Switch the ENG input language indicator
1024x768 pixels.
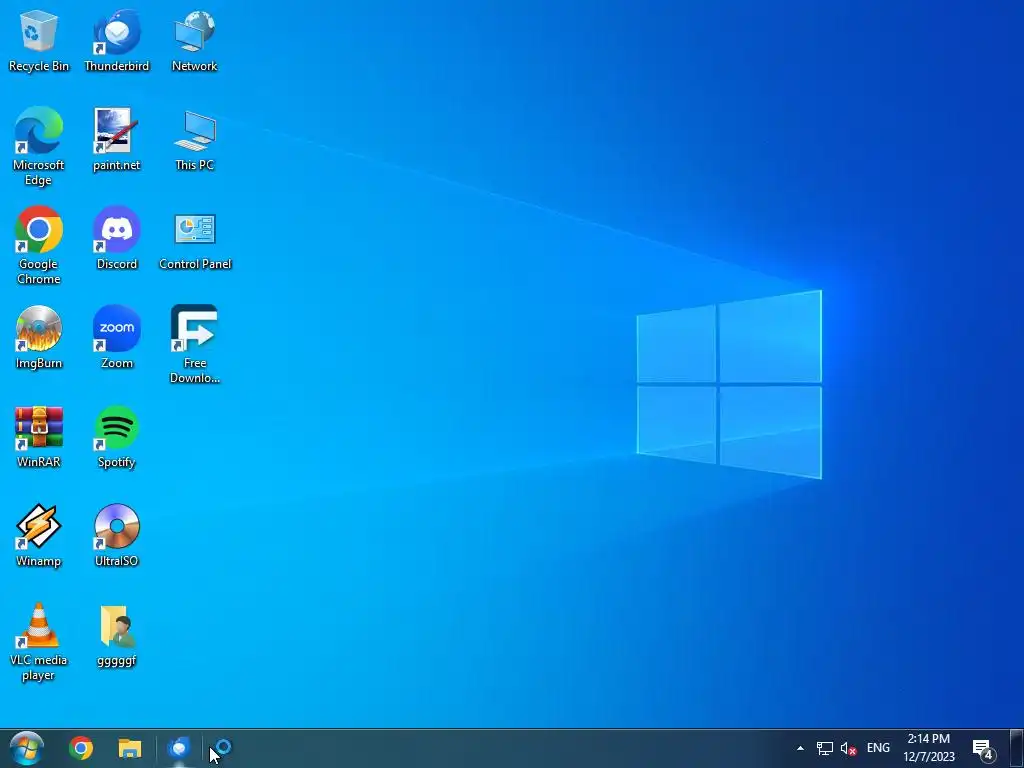click(878, 748)
